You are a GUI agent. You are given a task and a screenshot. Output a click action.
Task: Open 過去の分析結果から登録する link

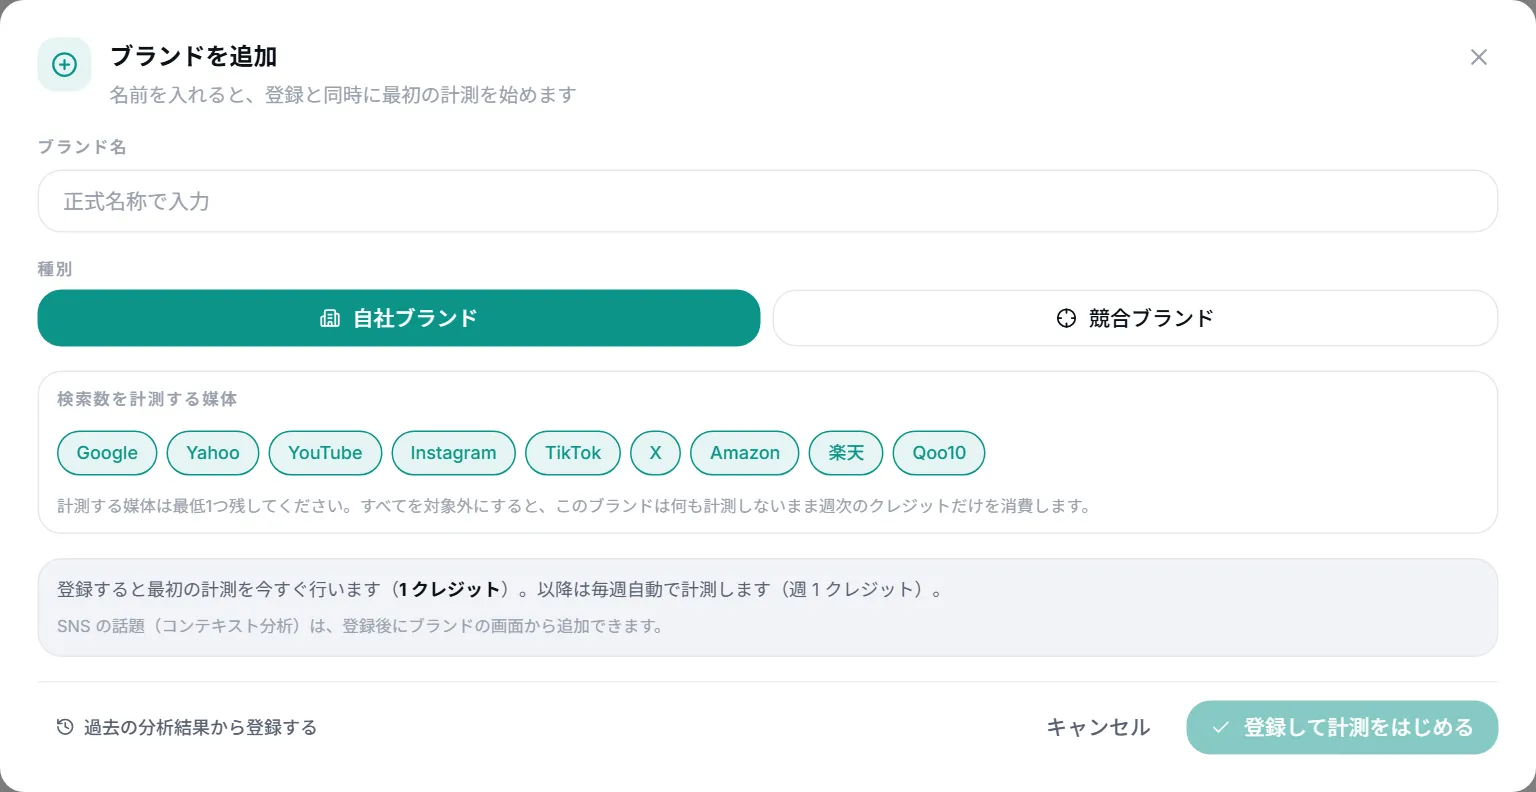(187, 727)
